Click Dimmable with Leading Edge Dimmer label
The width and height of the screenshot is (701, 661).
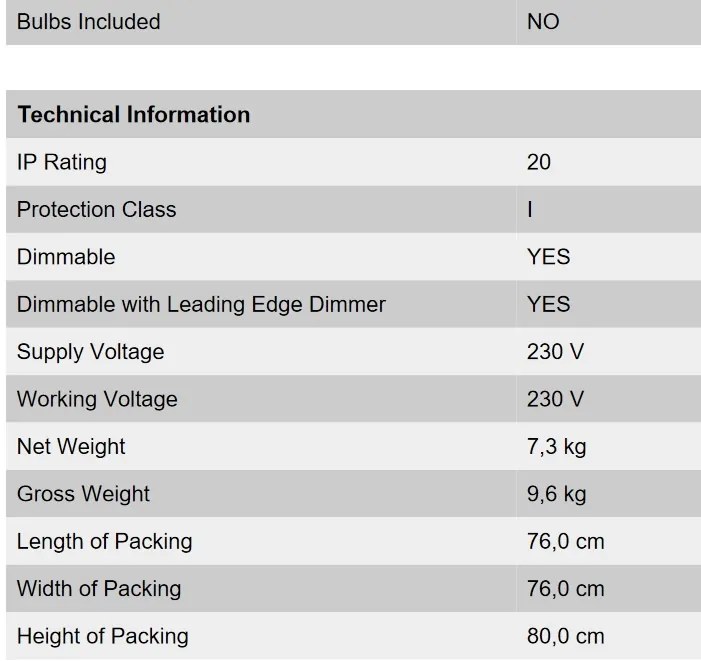[201, 305]
